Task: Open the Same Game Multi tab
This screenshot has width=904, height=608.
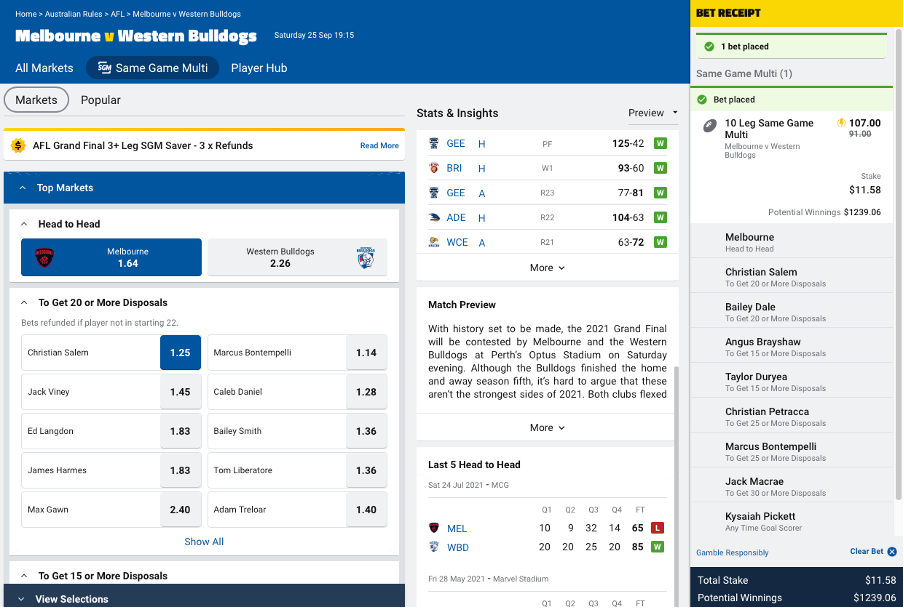Action: click(x=153, y=68)
